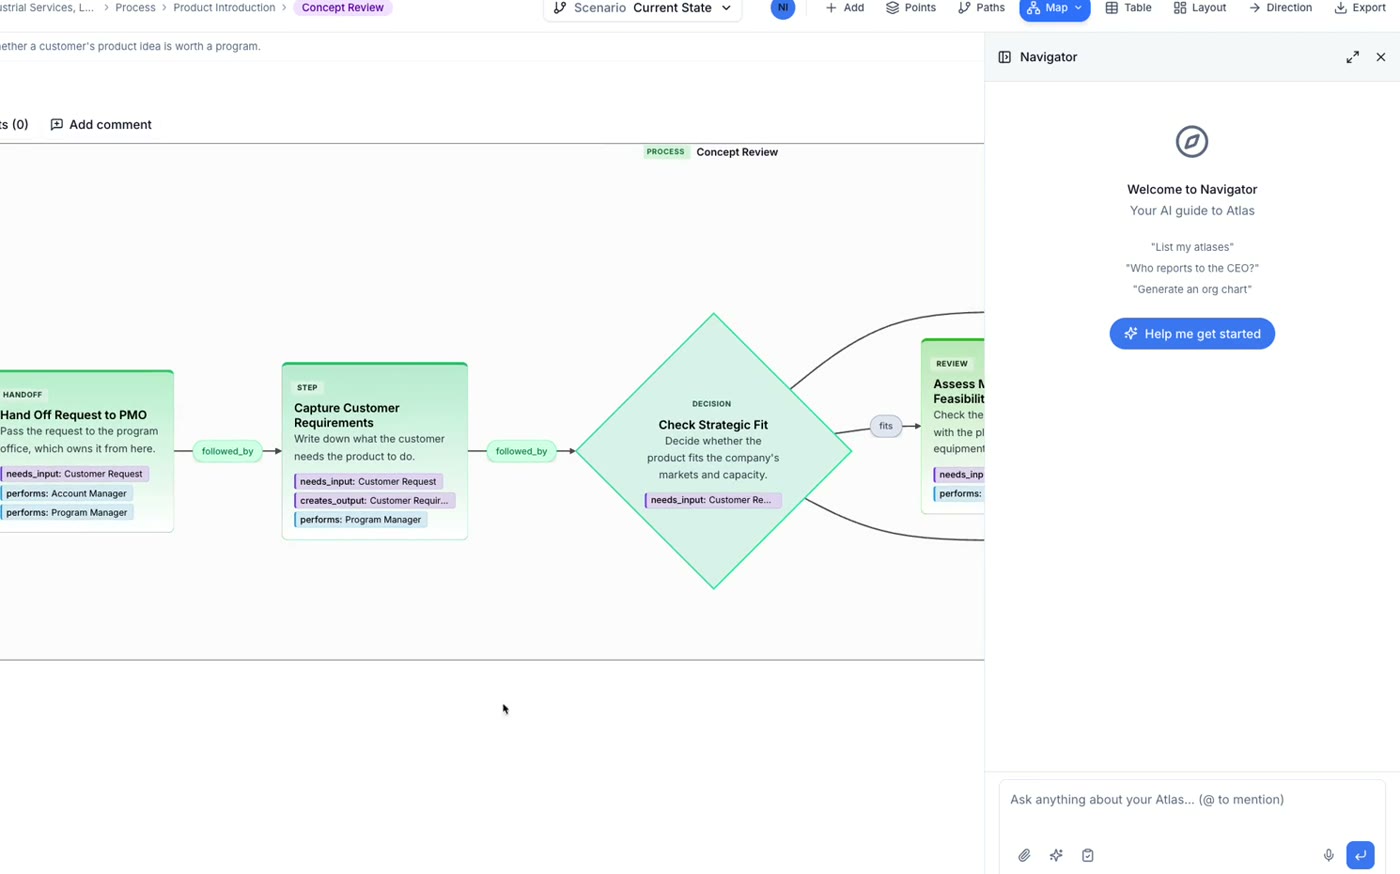This screenshot has height=874, width=1400.
Task: Open the Layout options
Action: 1200,8
